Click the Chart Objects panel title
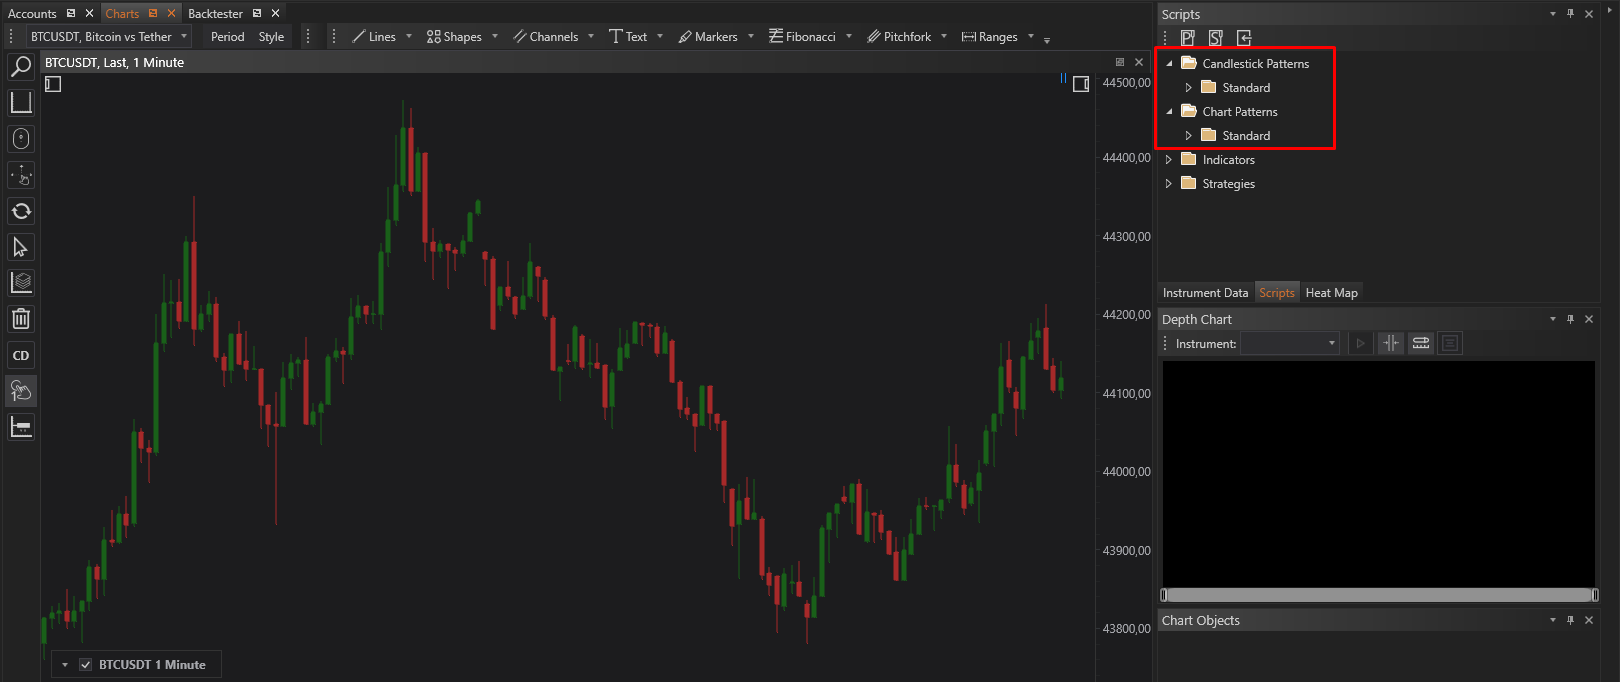This screenshot has width=1620, height=682. click(1200, 620)
